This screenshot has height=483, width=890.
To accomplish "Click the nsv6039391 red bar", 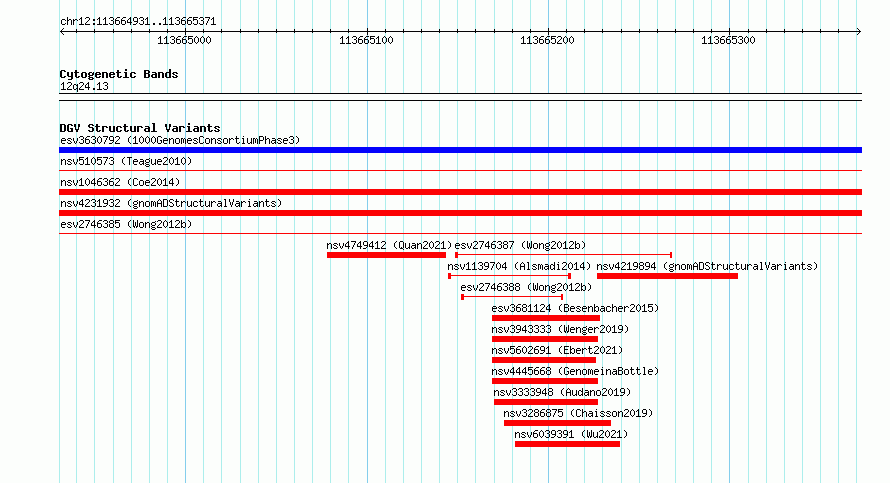I will (x=567, y=444).
